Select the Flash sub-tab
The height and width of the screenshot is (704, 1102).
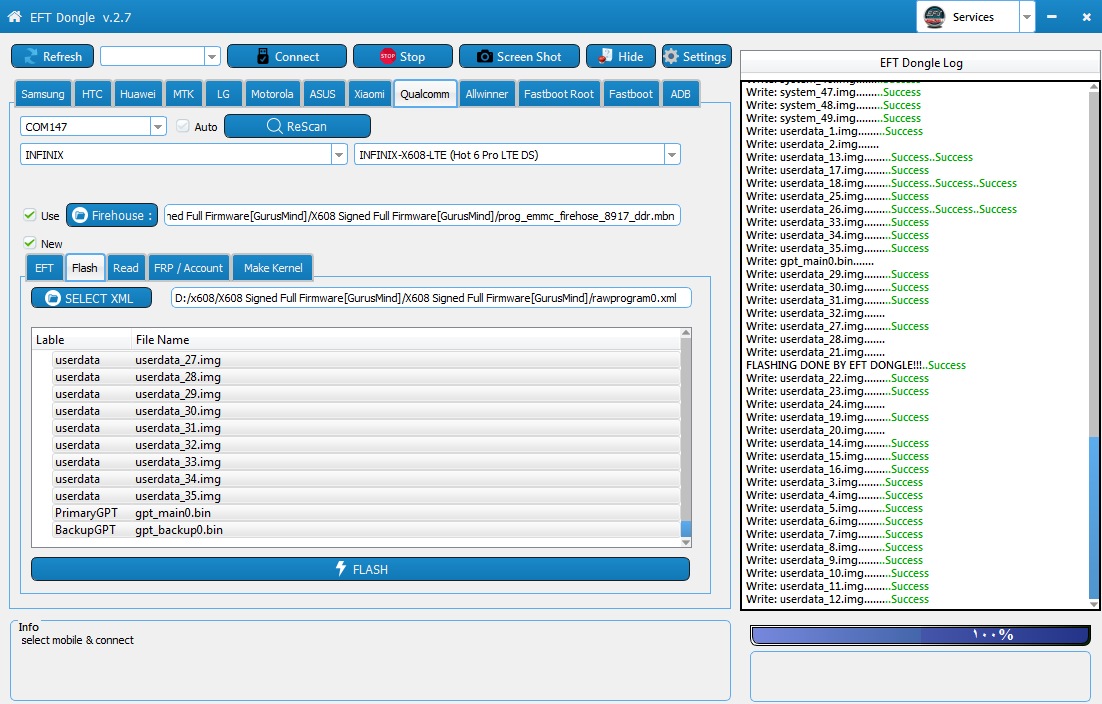(84, 268)
